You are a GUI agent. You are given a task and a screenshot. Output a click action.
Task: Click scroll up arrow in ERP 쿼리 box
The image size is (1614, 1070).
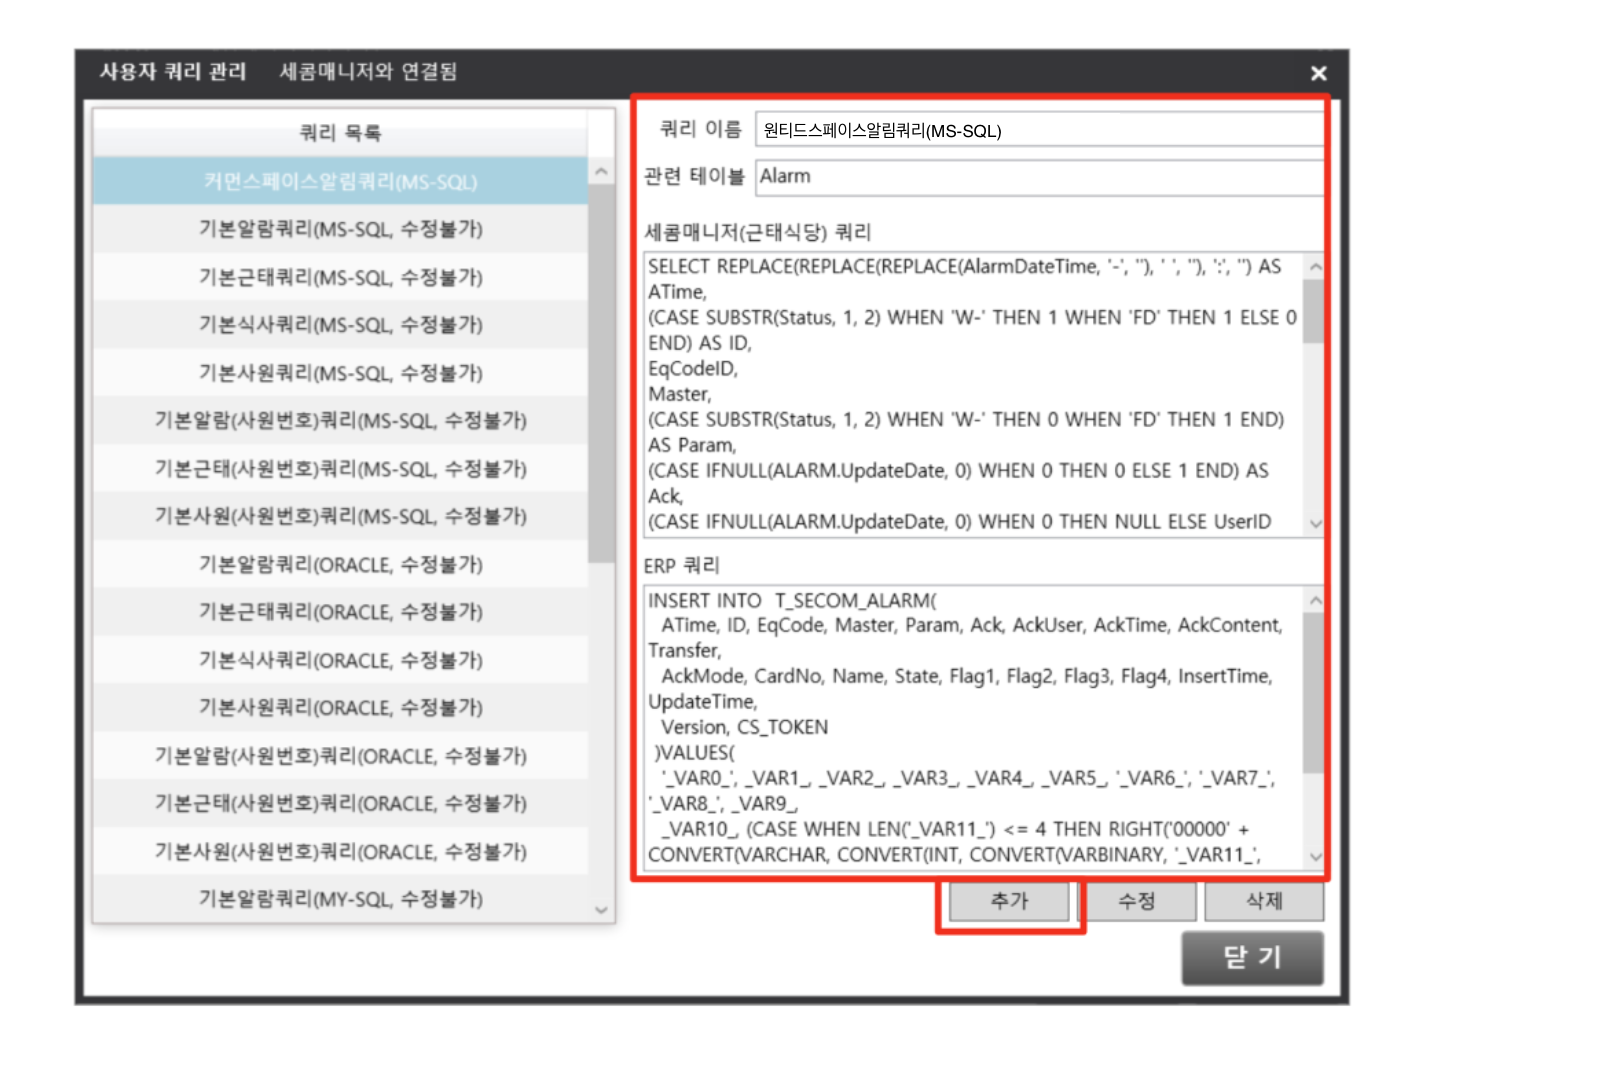click(x=1315, y=601)
